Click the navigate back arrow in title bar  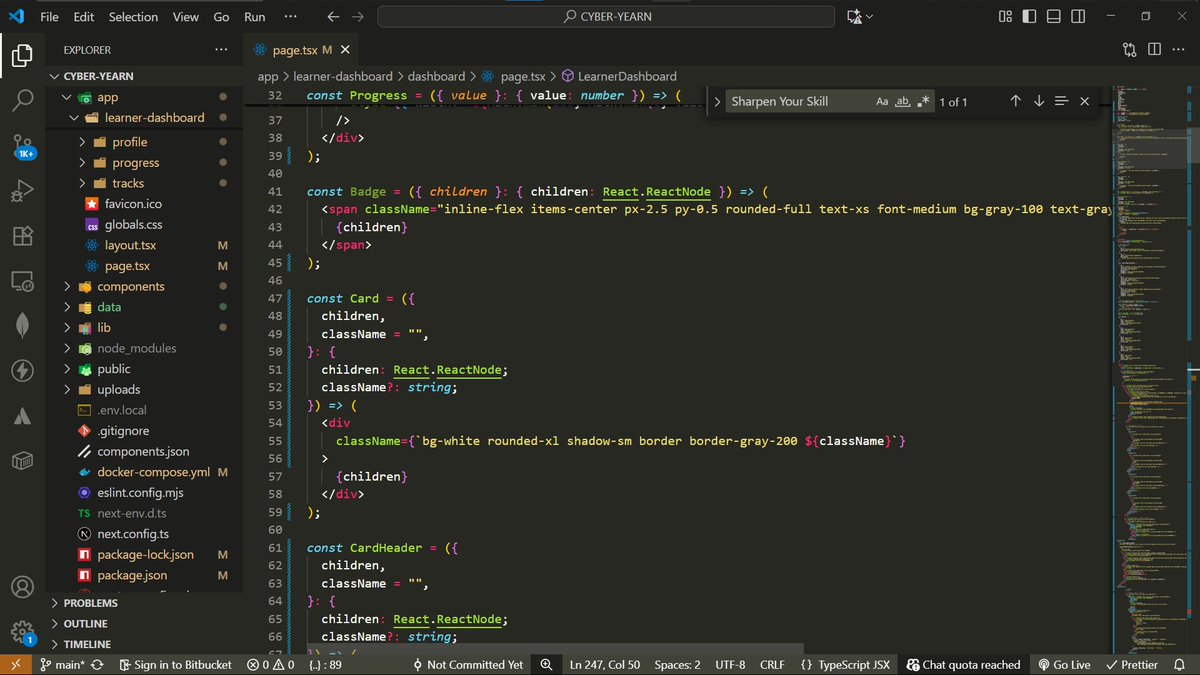point(333,17)
